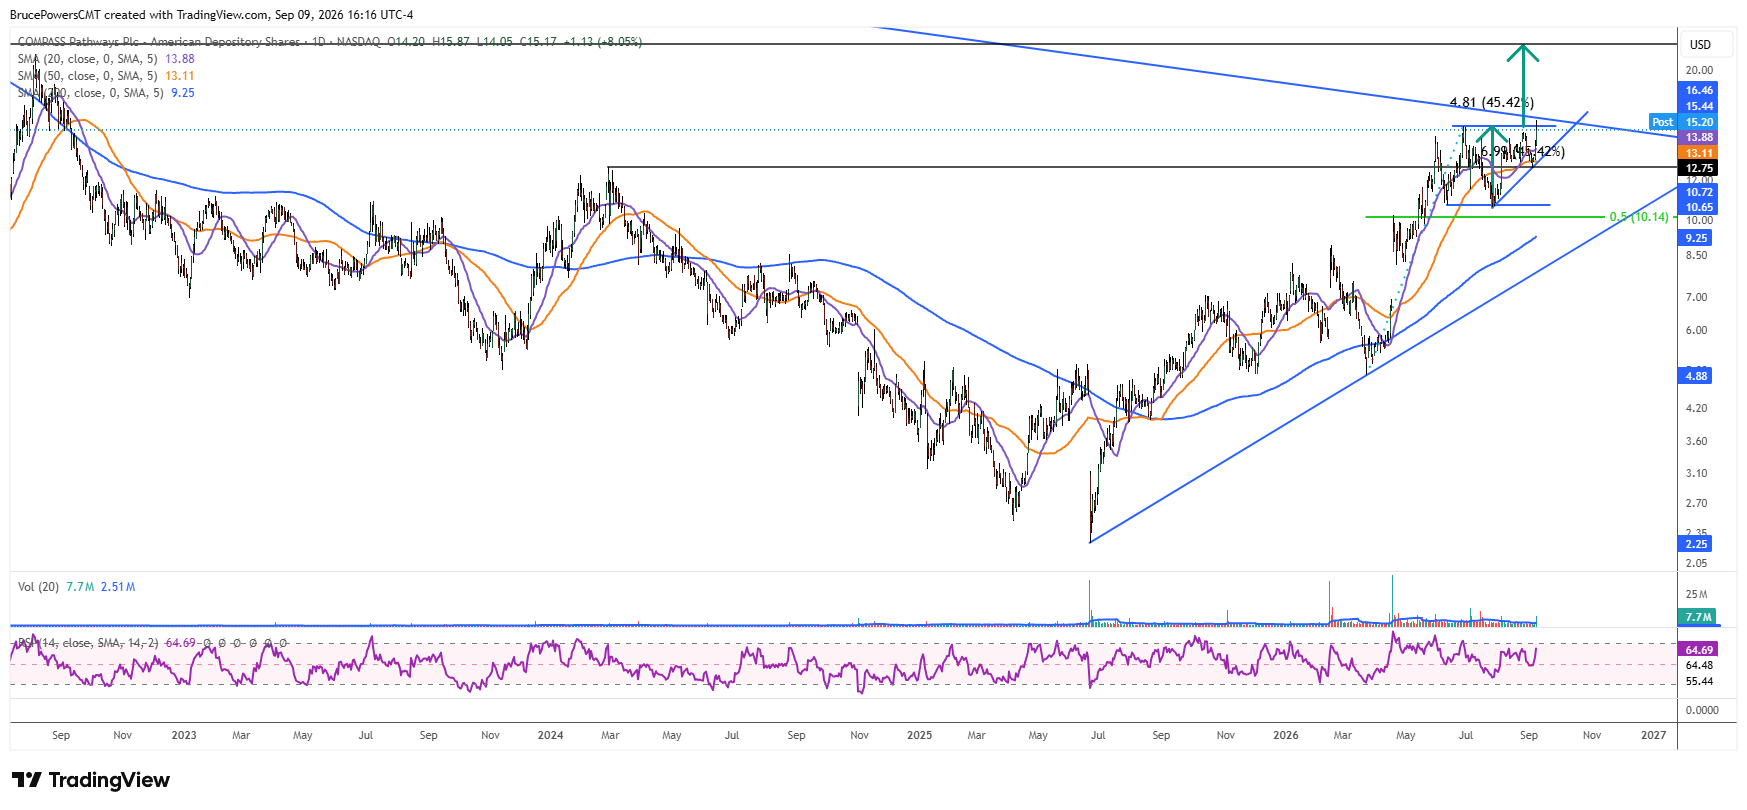Click the 10.72 blue price label
Screen dimensions: 1747x810
[x=1699, y=192]
